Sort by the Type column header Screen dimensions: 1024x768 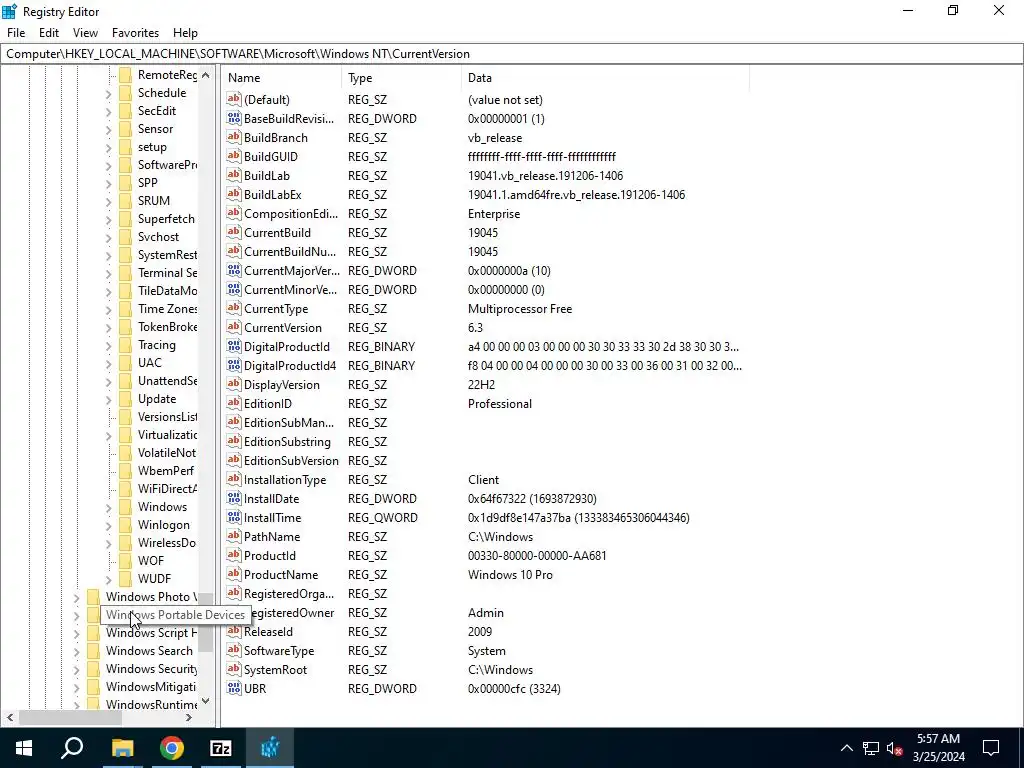coord(401,78)
